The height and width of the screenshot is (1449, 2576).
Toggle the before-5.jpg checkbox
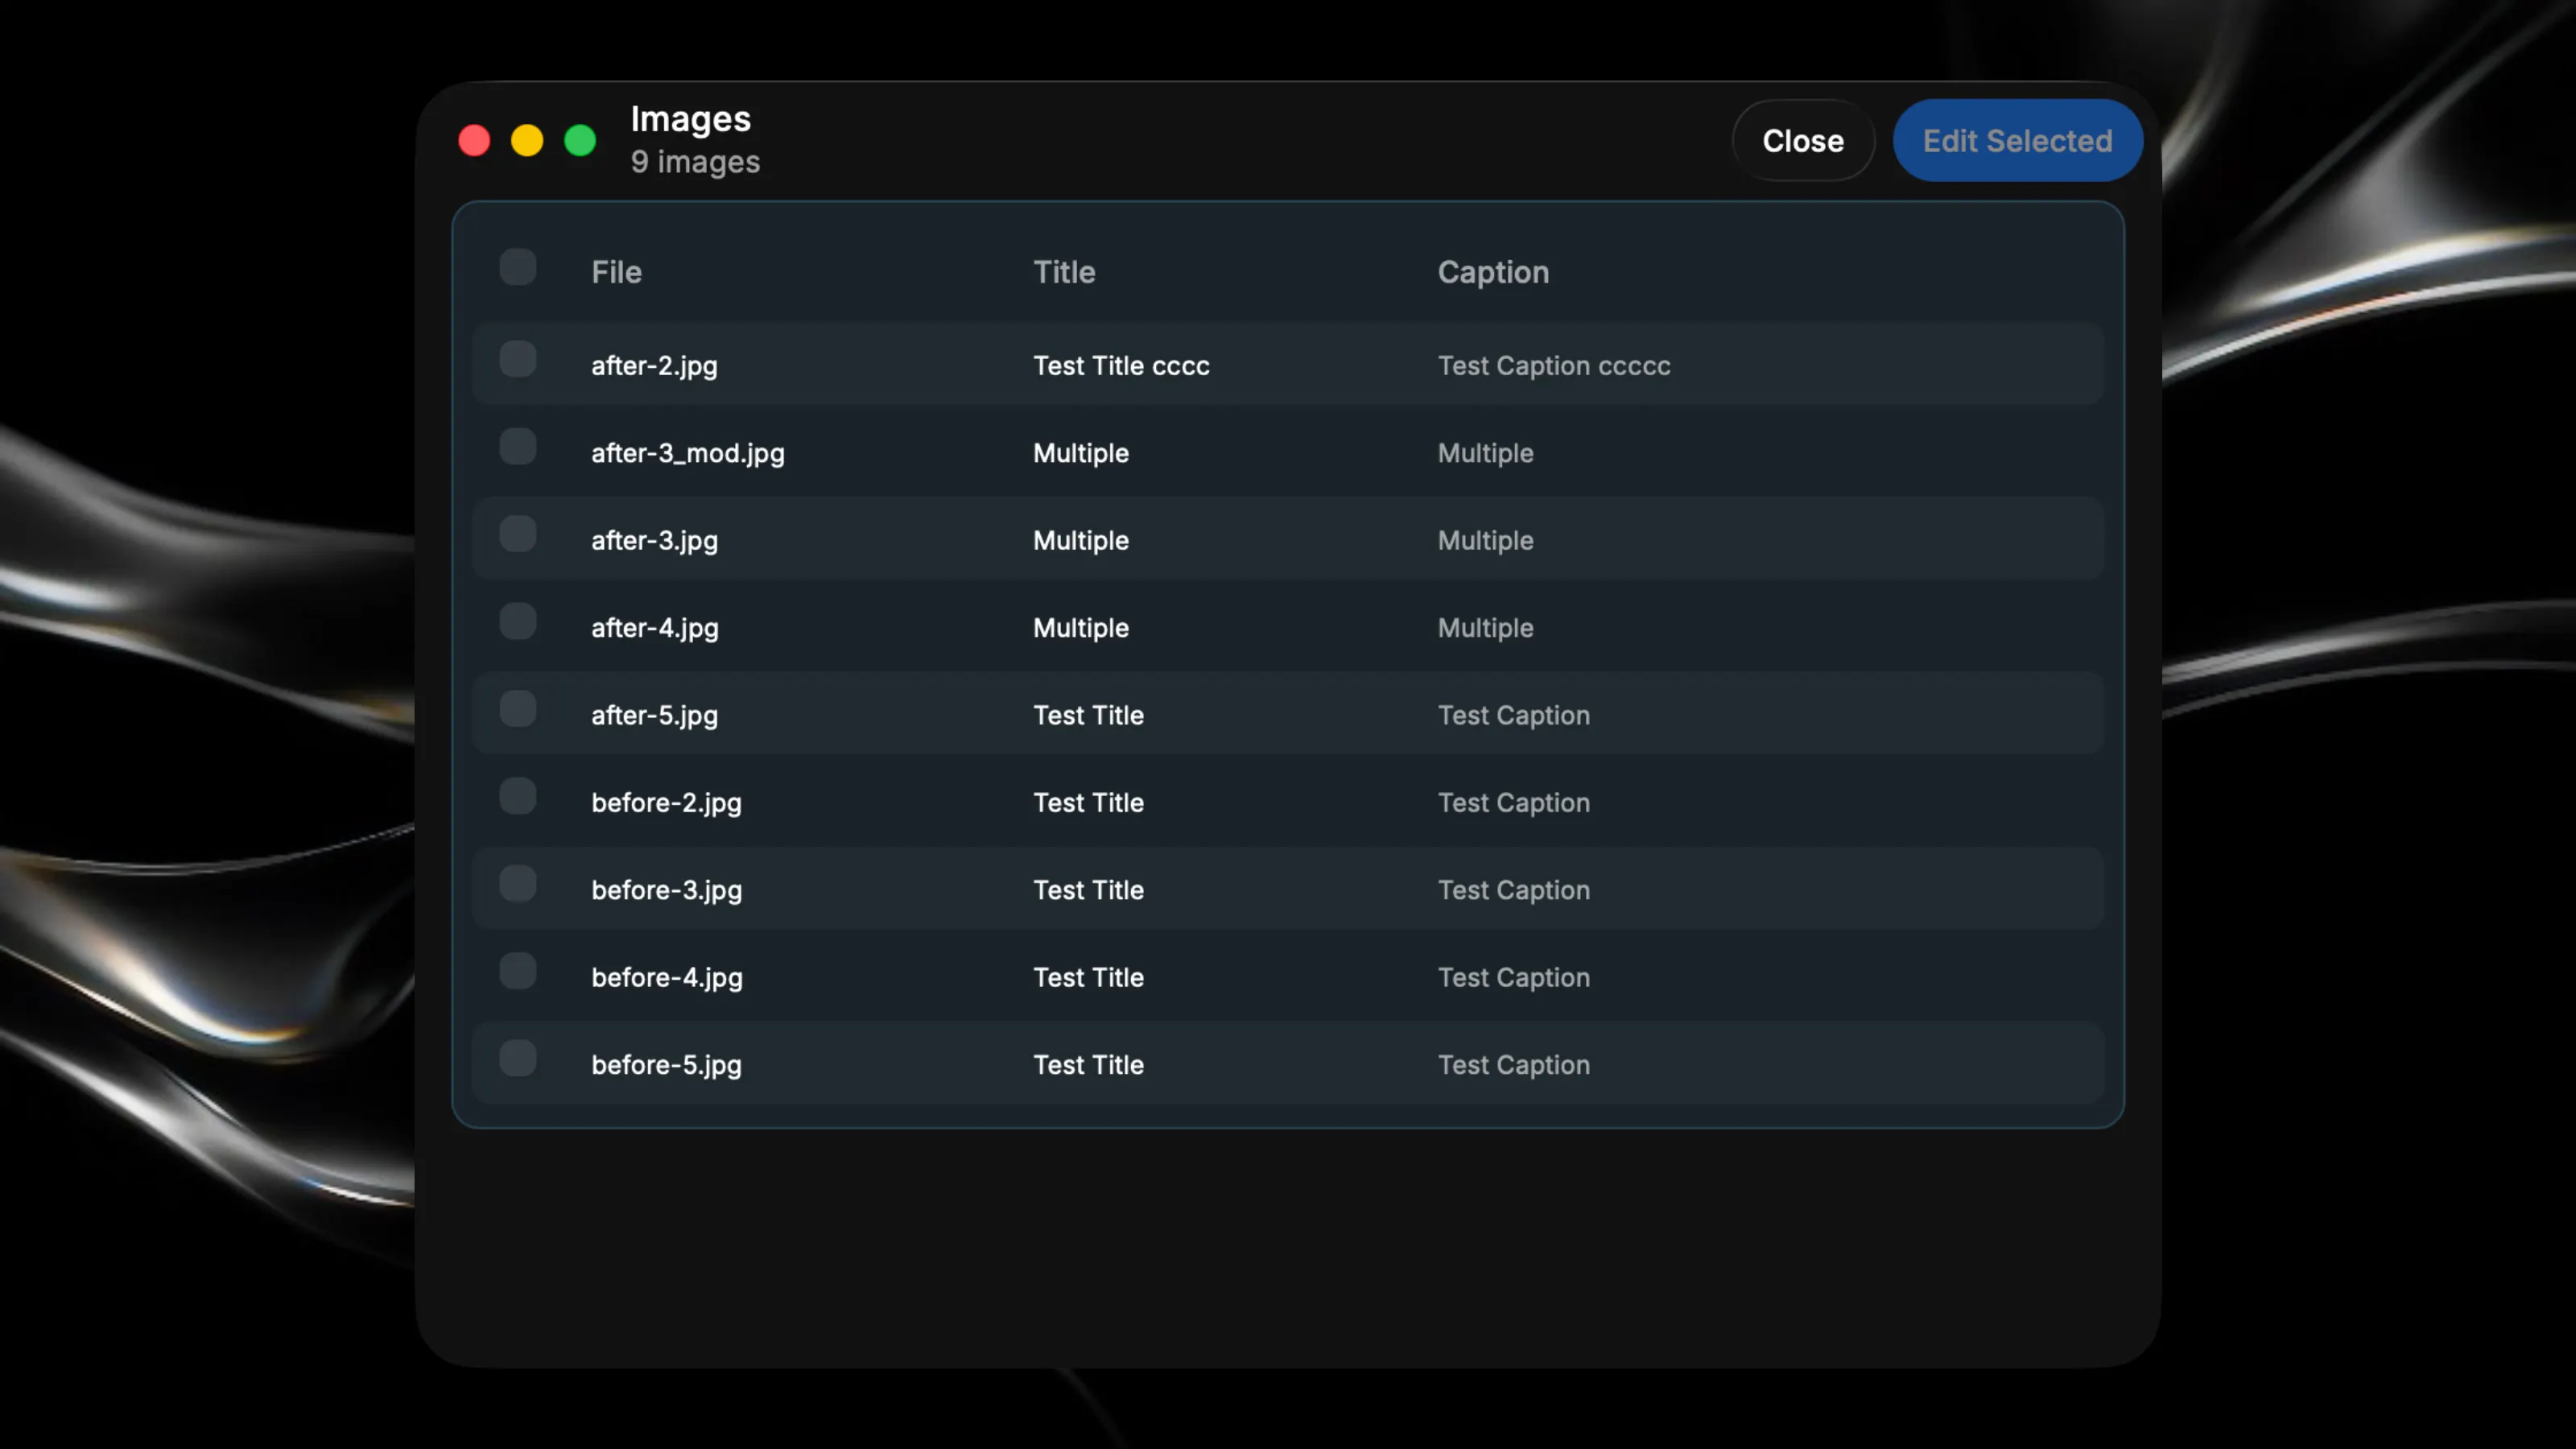tap(518, 1058)
